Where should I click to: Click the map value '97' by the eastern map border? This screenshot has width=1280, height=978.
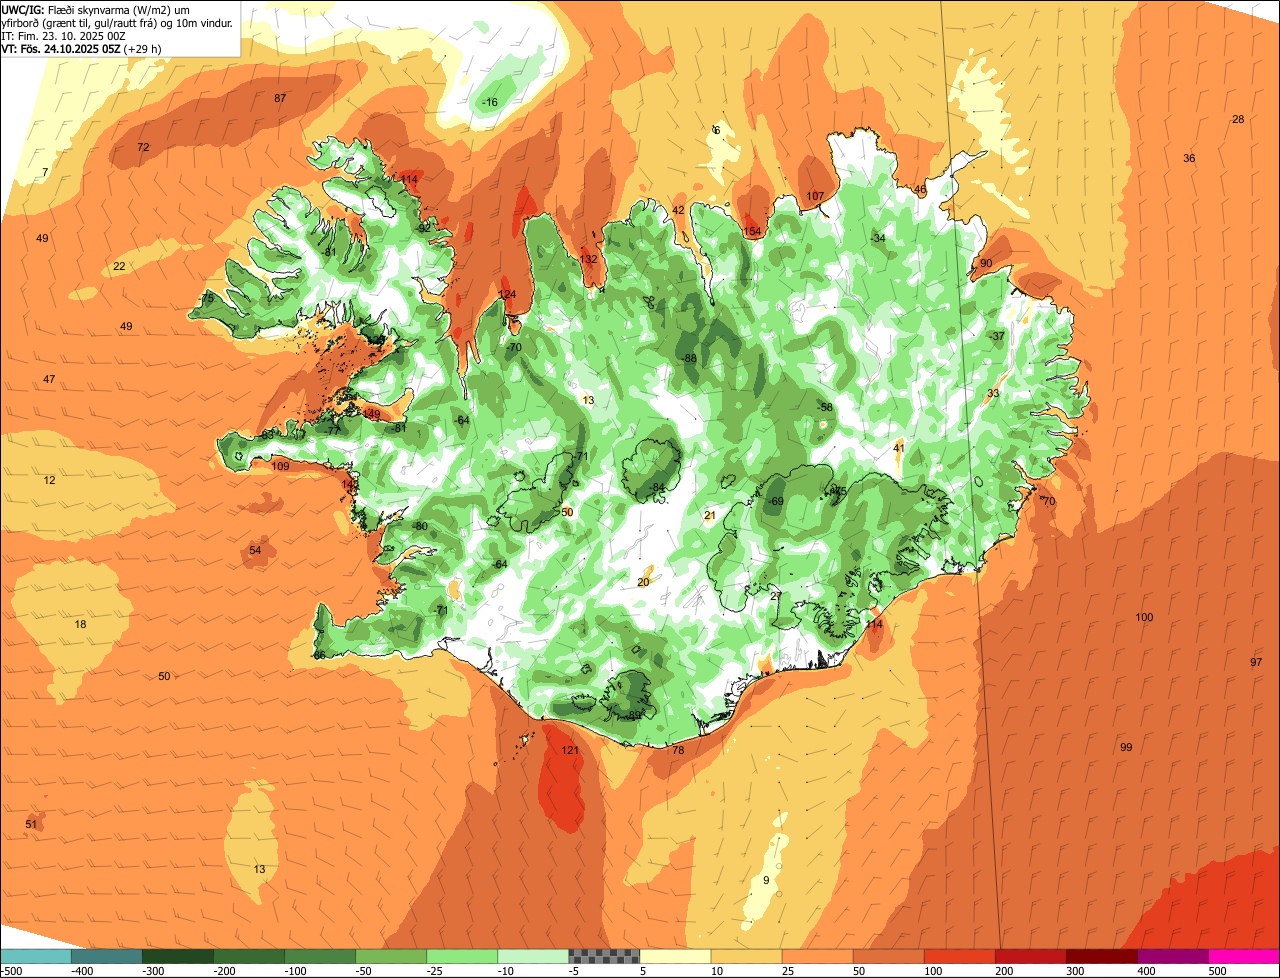tap(1256, 662)
